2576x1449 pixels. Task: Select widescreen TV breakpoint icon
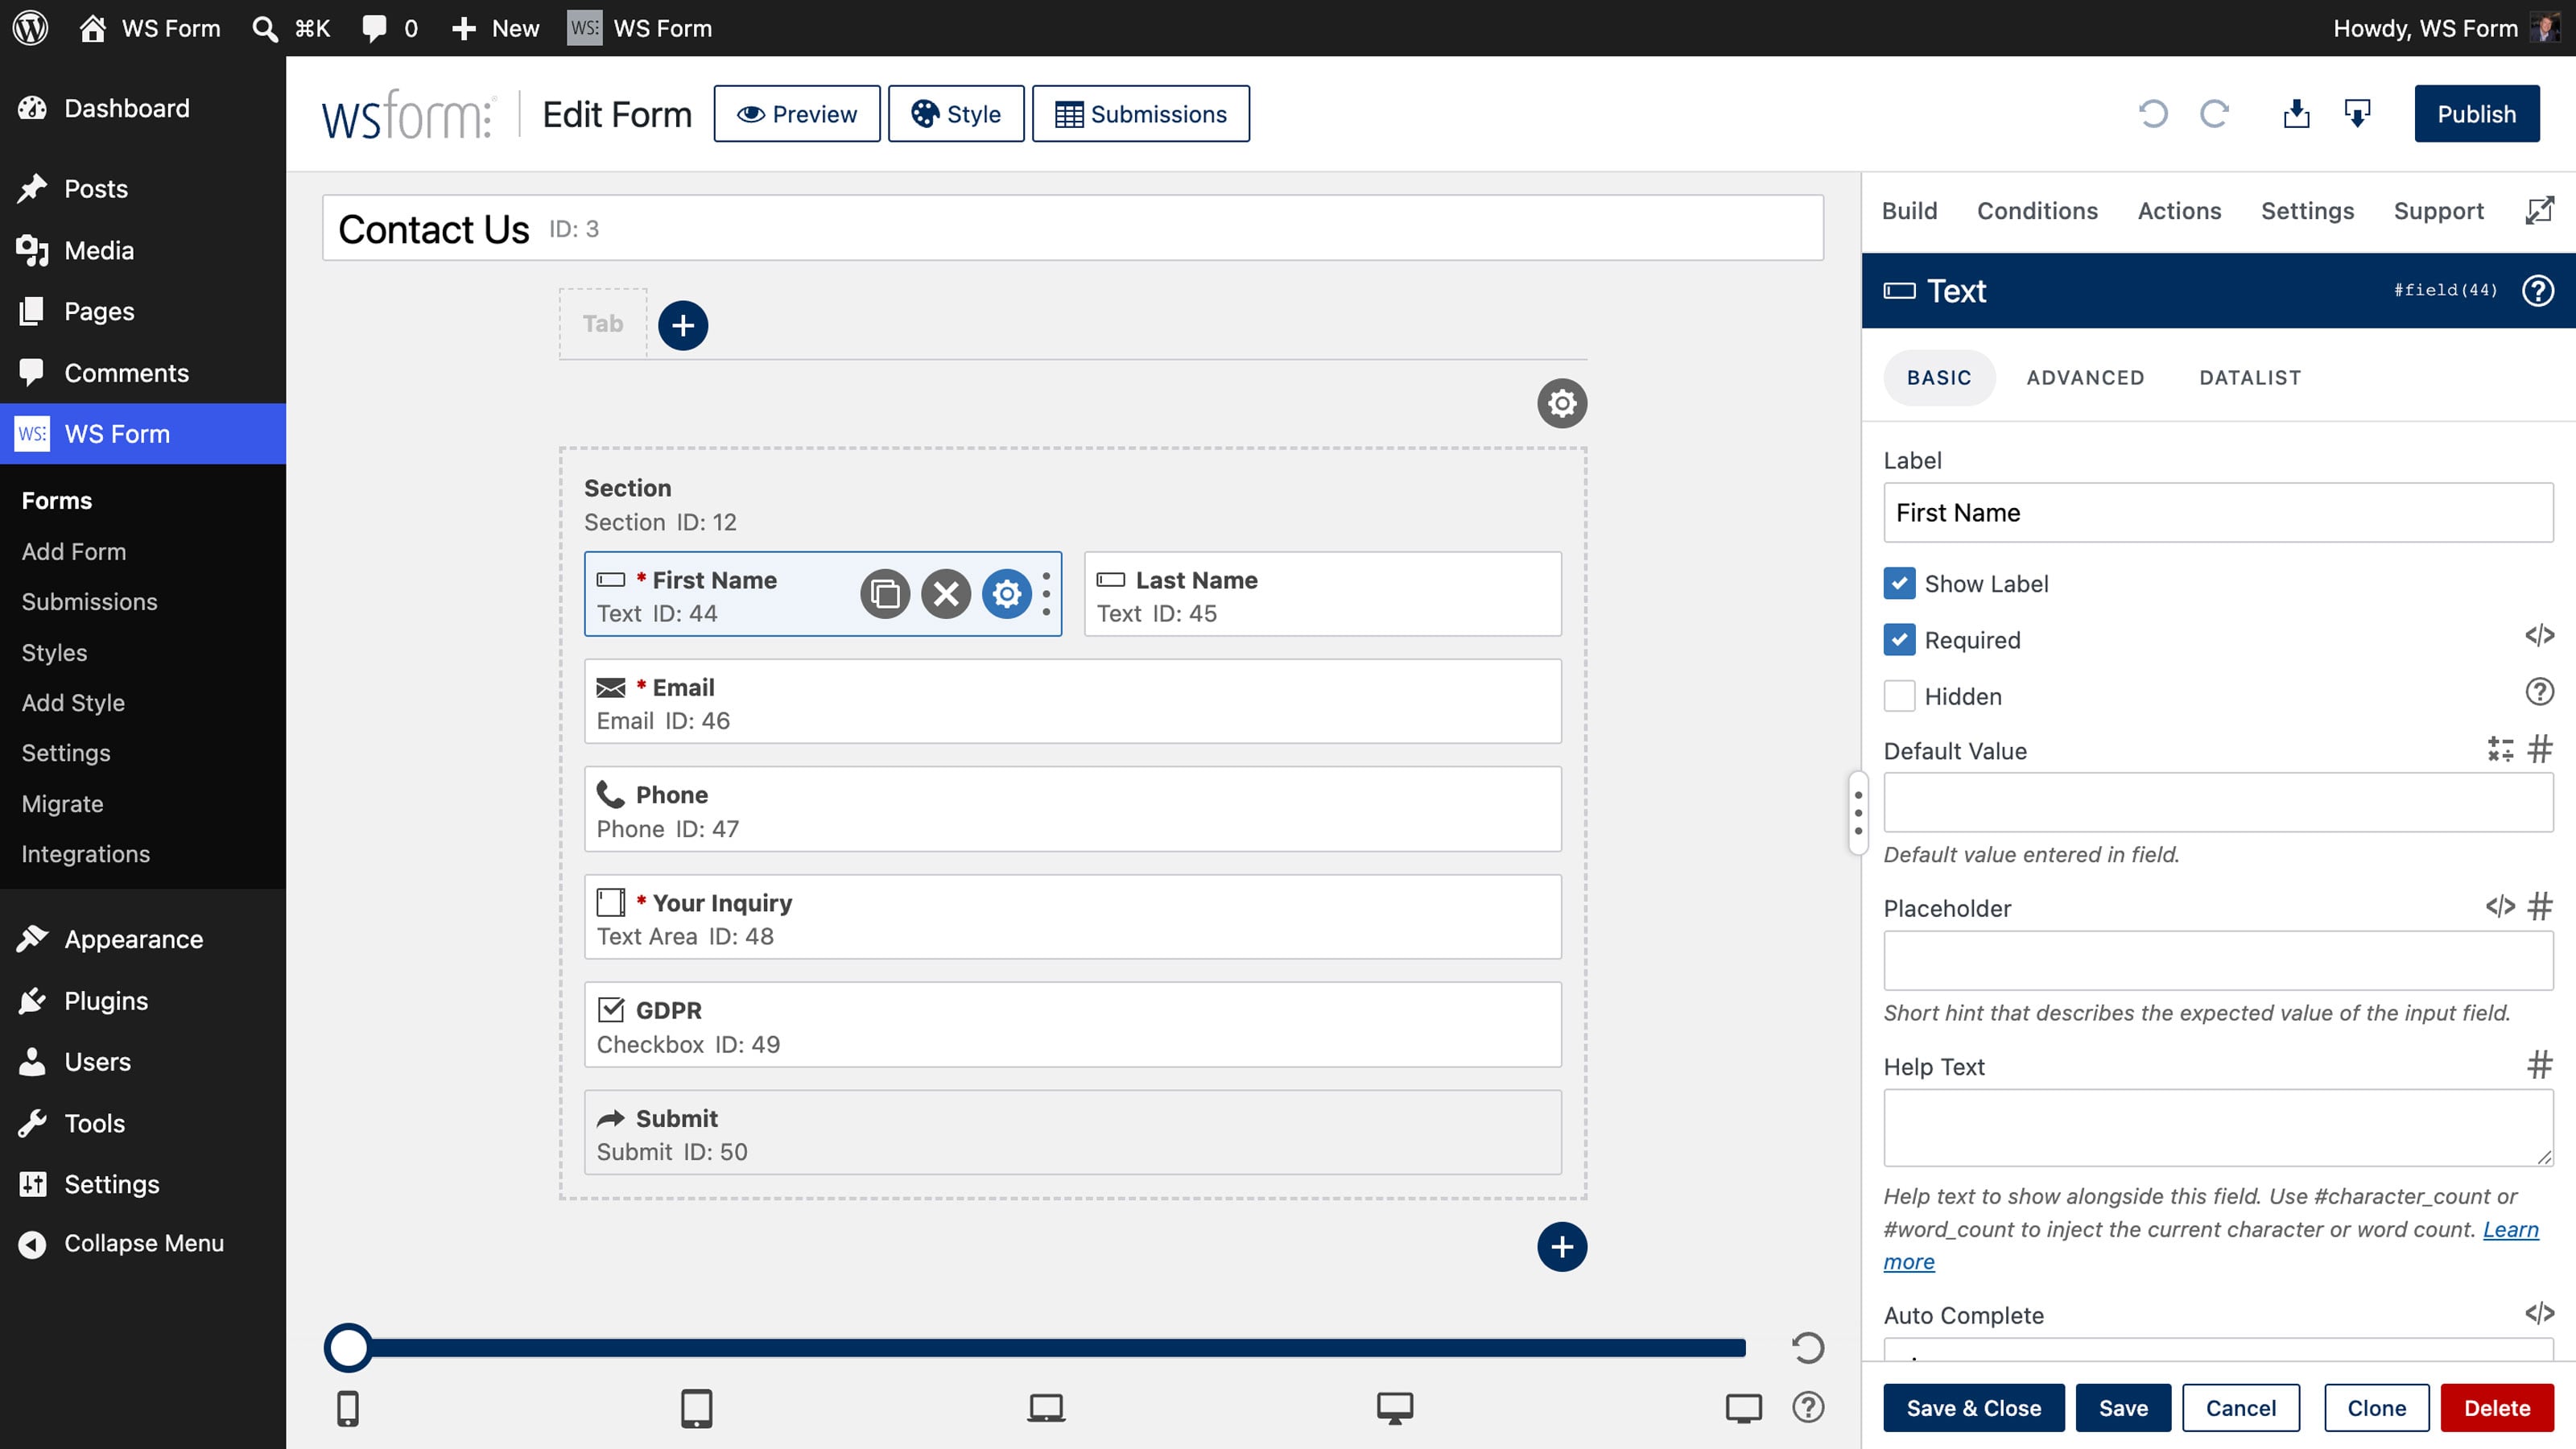[1743, 1408]
